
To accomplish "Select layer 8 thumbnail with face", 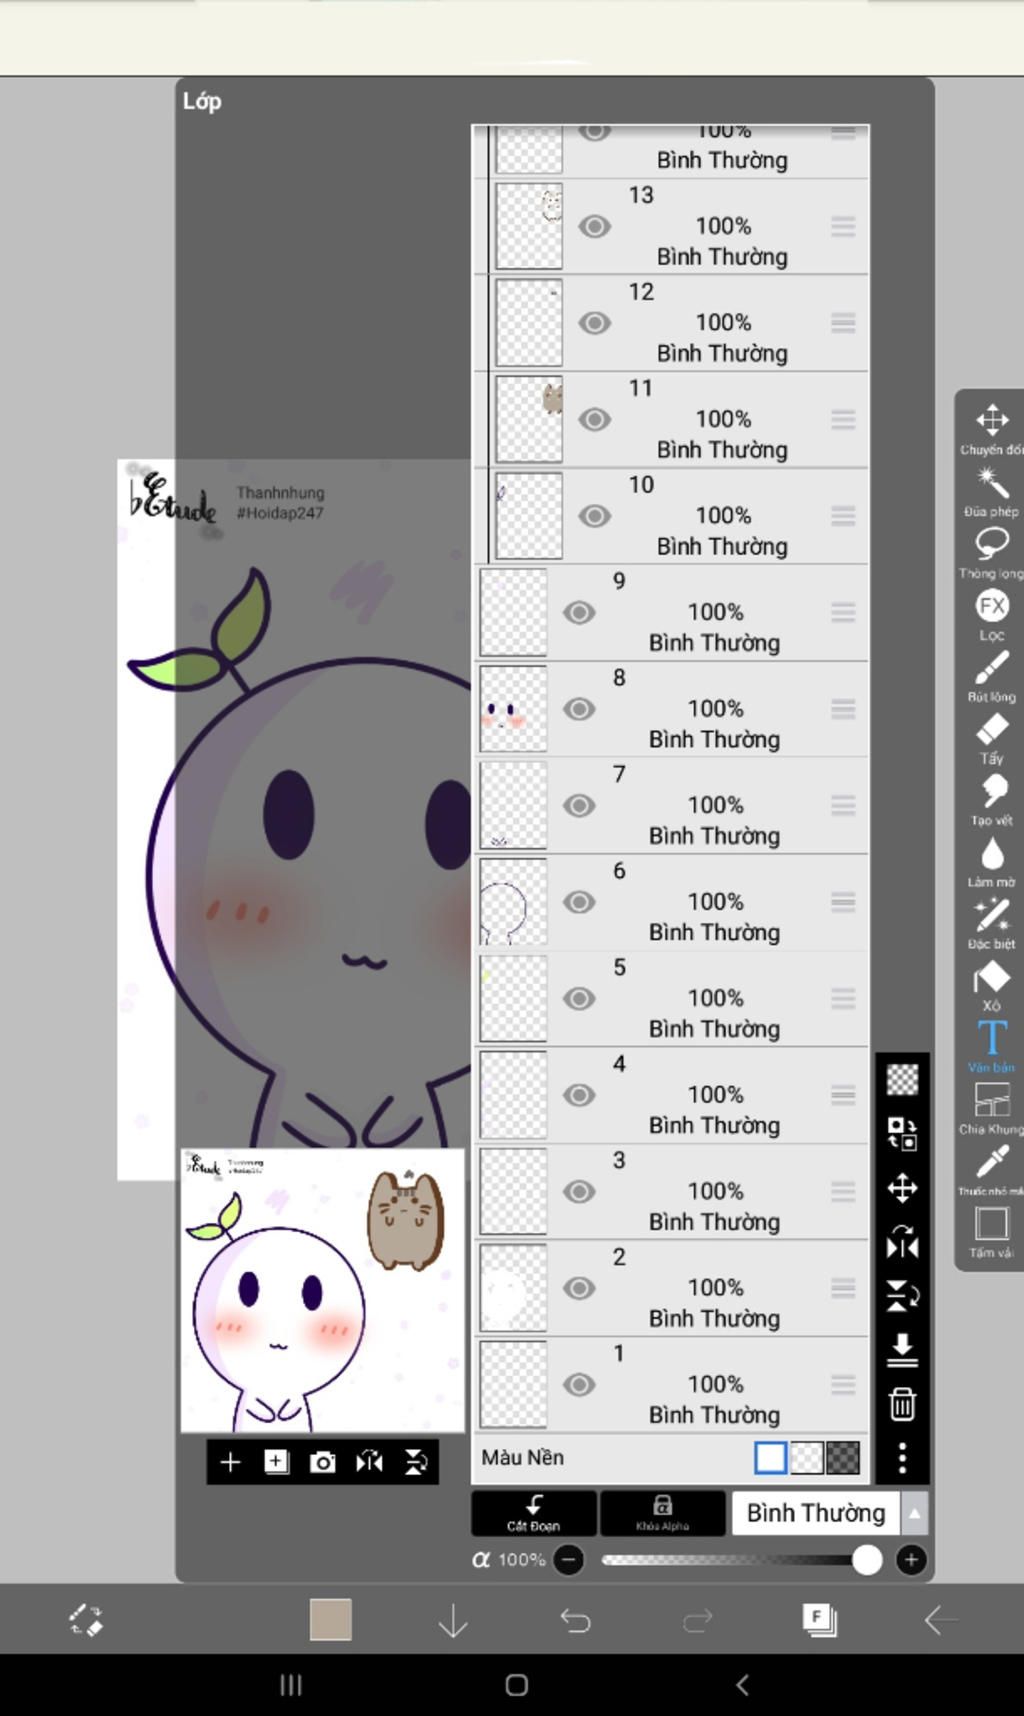I will point(514,709).
